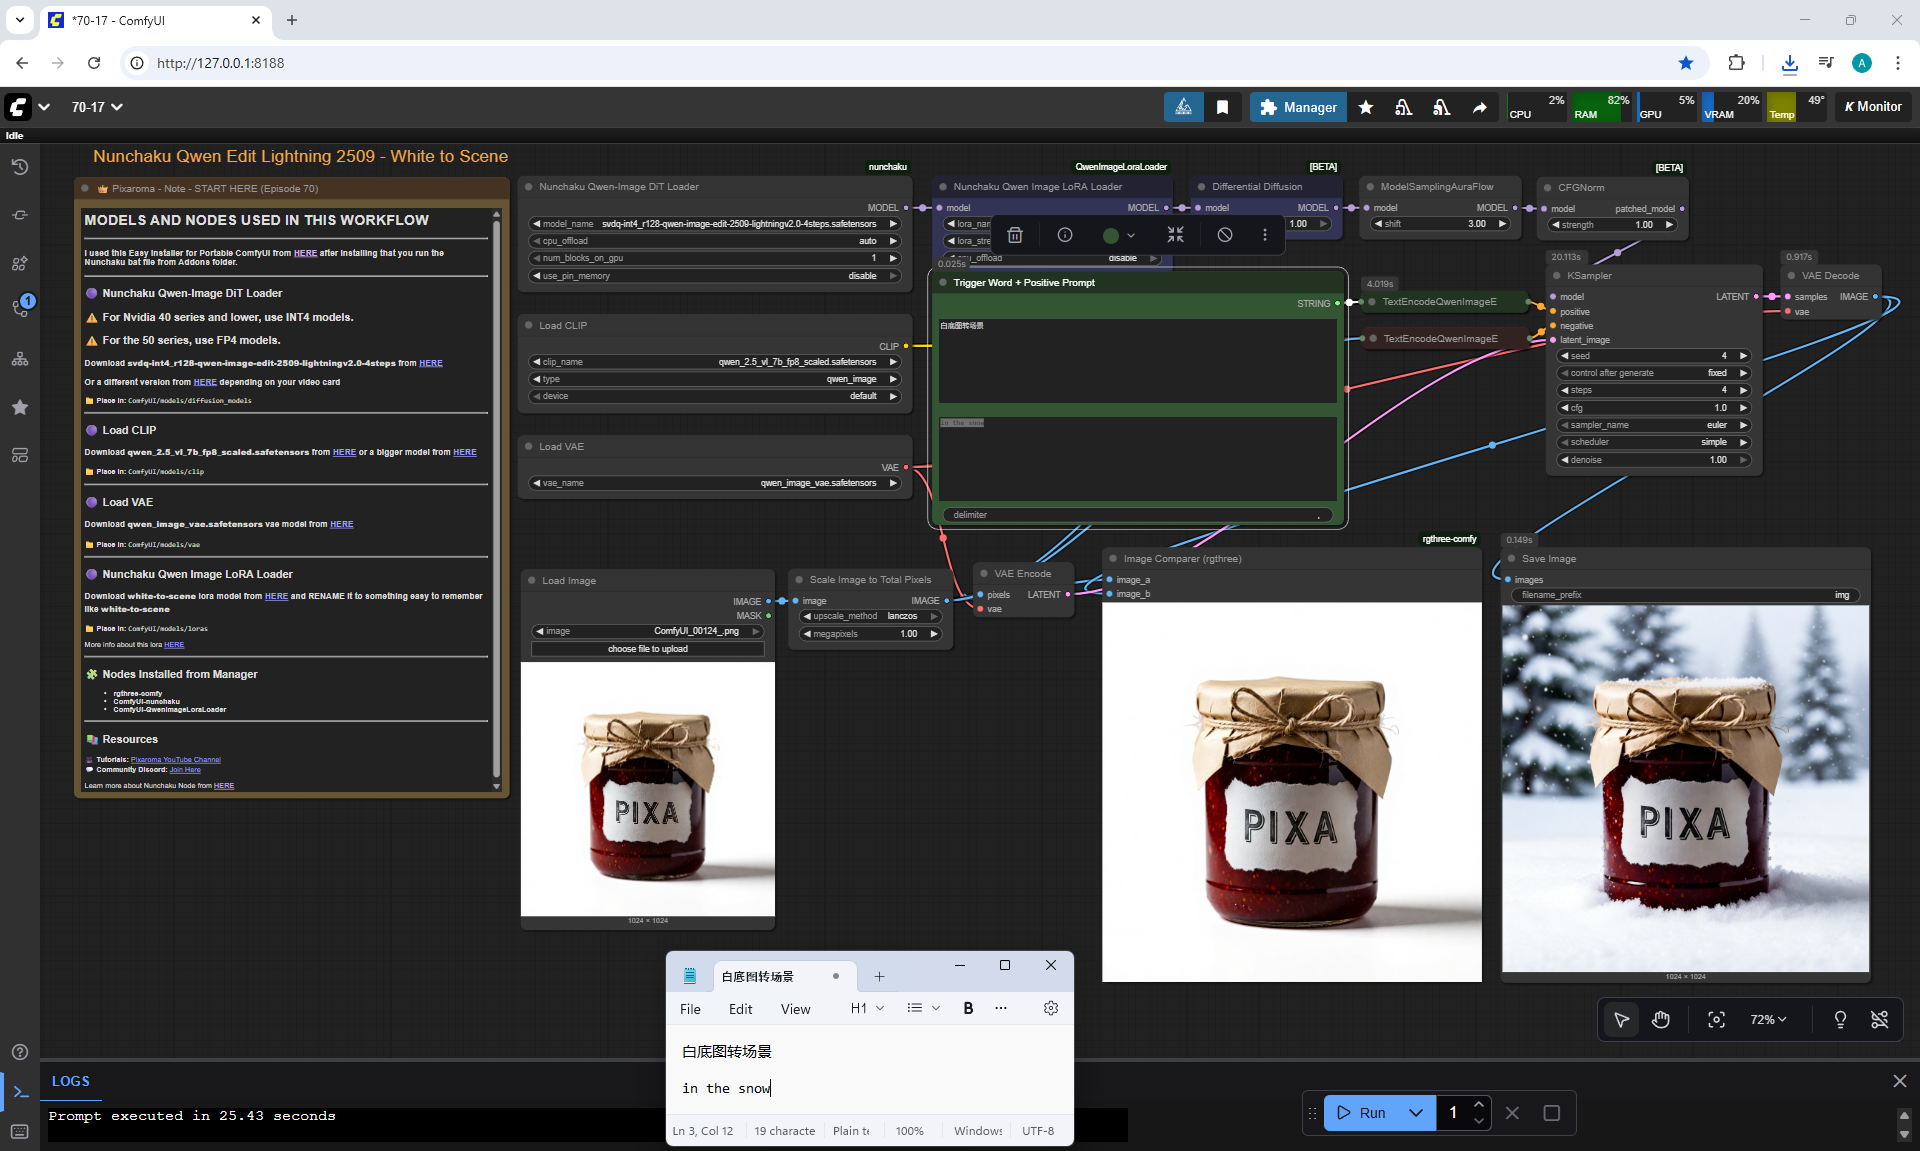
Task: Click delete trash icon on node toolbar
Action: 1015,235
